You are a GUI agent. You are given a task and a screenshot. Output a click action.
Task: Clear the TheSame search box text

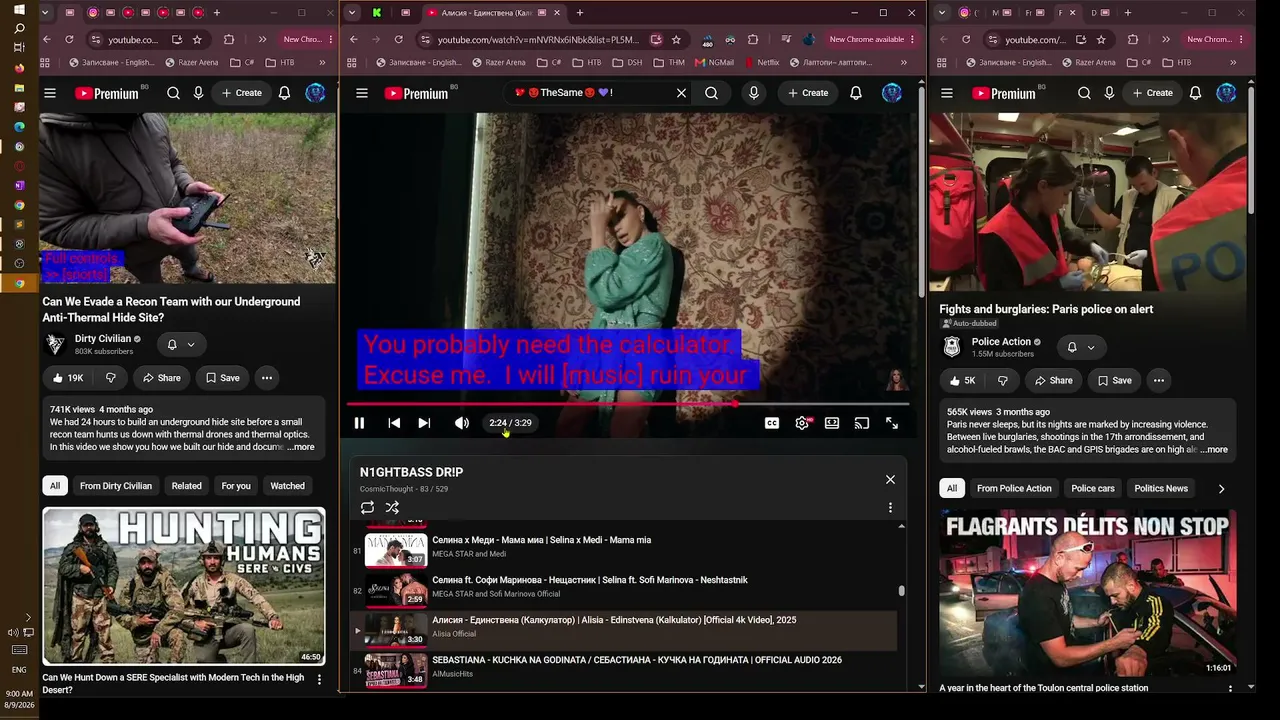click(x=681, y=93)
